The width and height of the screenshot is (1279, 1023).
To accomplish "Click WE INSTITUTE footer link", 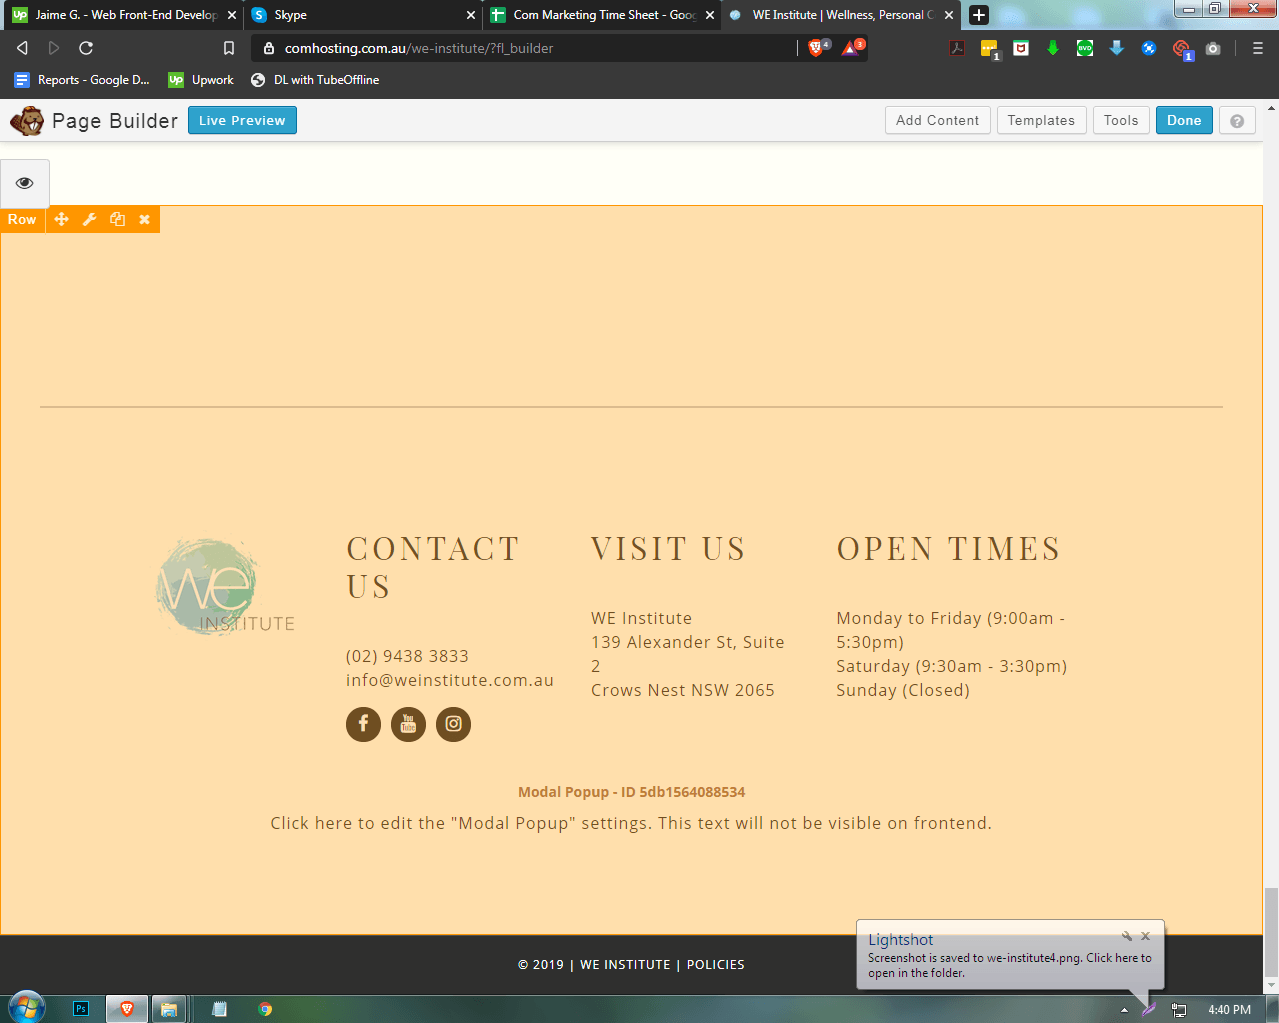I will (x=625, y=965).
